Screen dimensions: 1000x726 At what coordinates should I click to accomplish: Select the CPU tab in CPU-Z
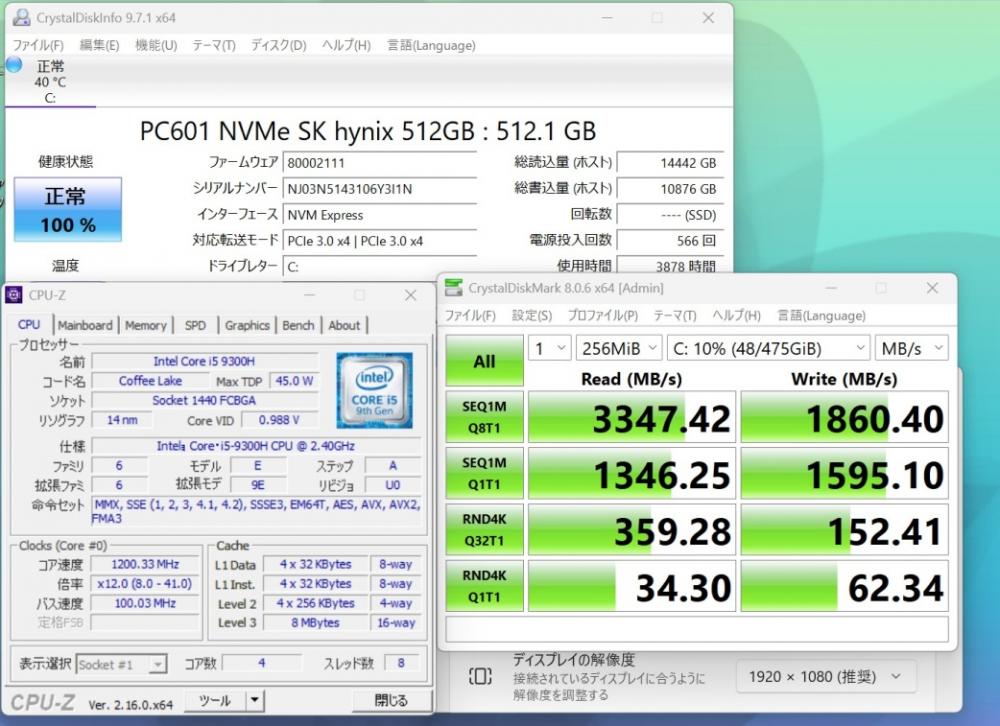point(29,325)
